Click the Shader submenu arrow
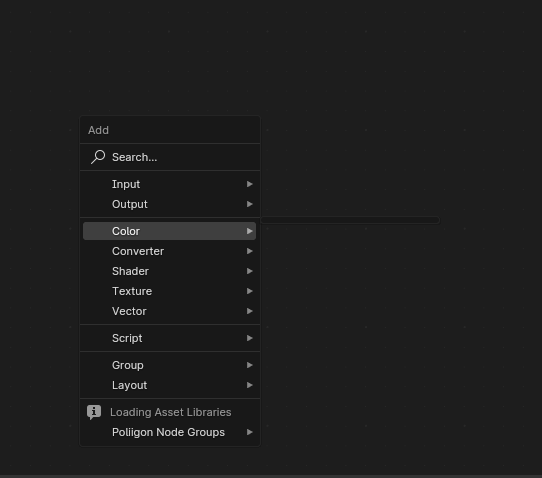Image resolution: width=542 pixels, height=478 pixels. pyautogui.click(x=250, y=271)
